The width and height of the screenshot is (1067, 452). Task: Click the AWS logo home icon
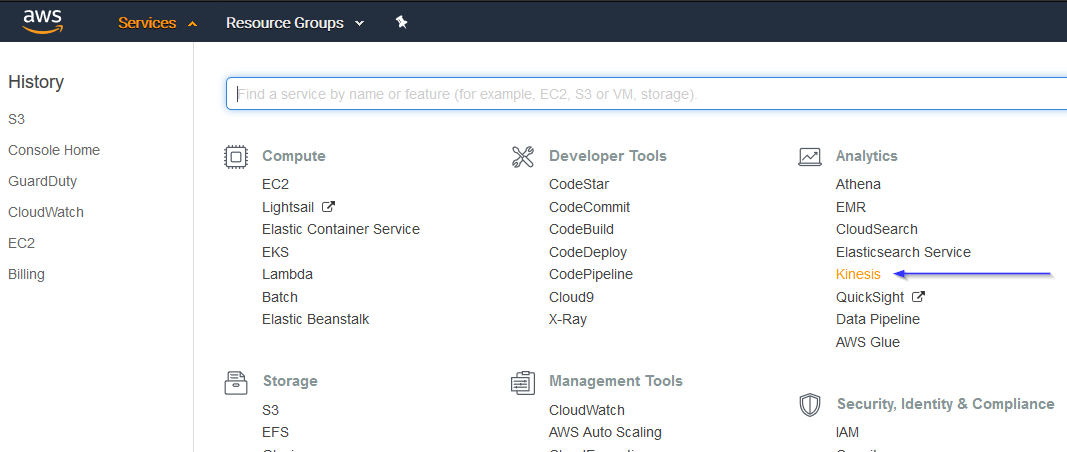pyautogui.click(x=42, y=21)
